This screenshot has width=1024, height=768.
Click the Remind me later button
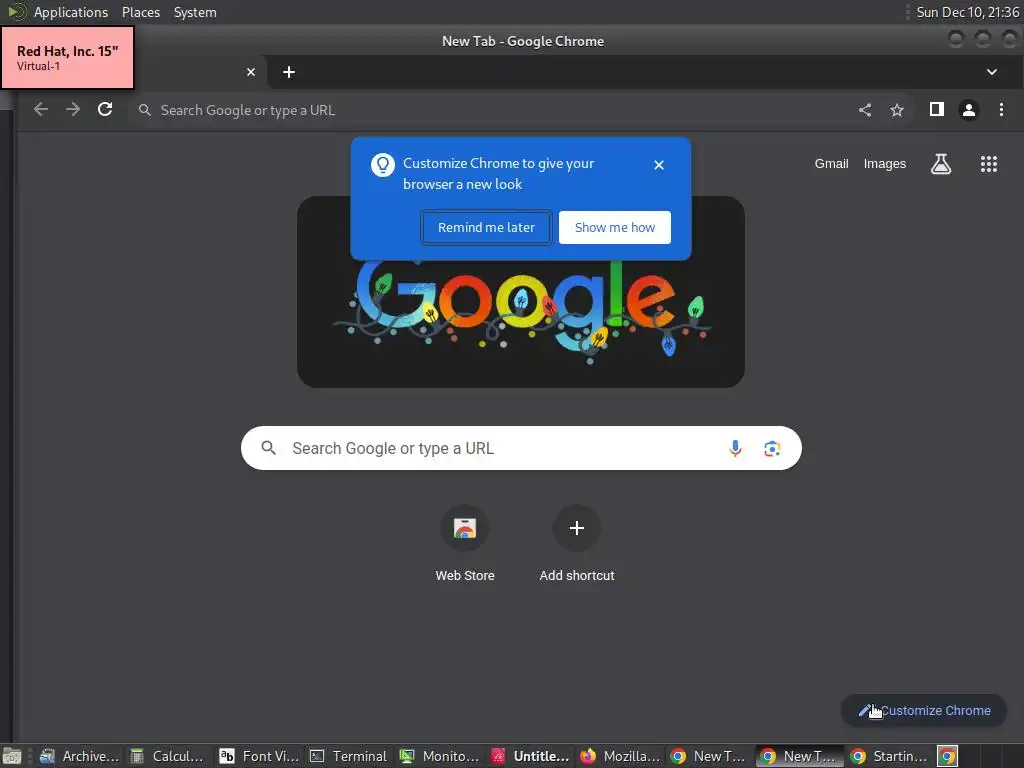(x=486, y=227)
